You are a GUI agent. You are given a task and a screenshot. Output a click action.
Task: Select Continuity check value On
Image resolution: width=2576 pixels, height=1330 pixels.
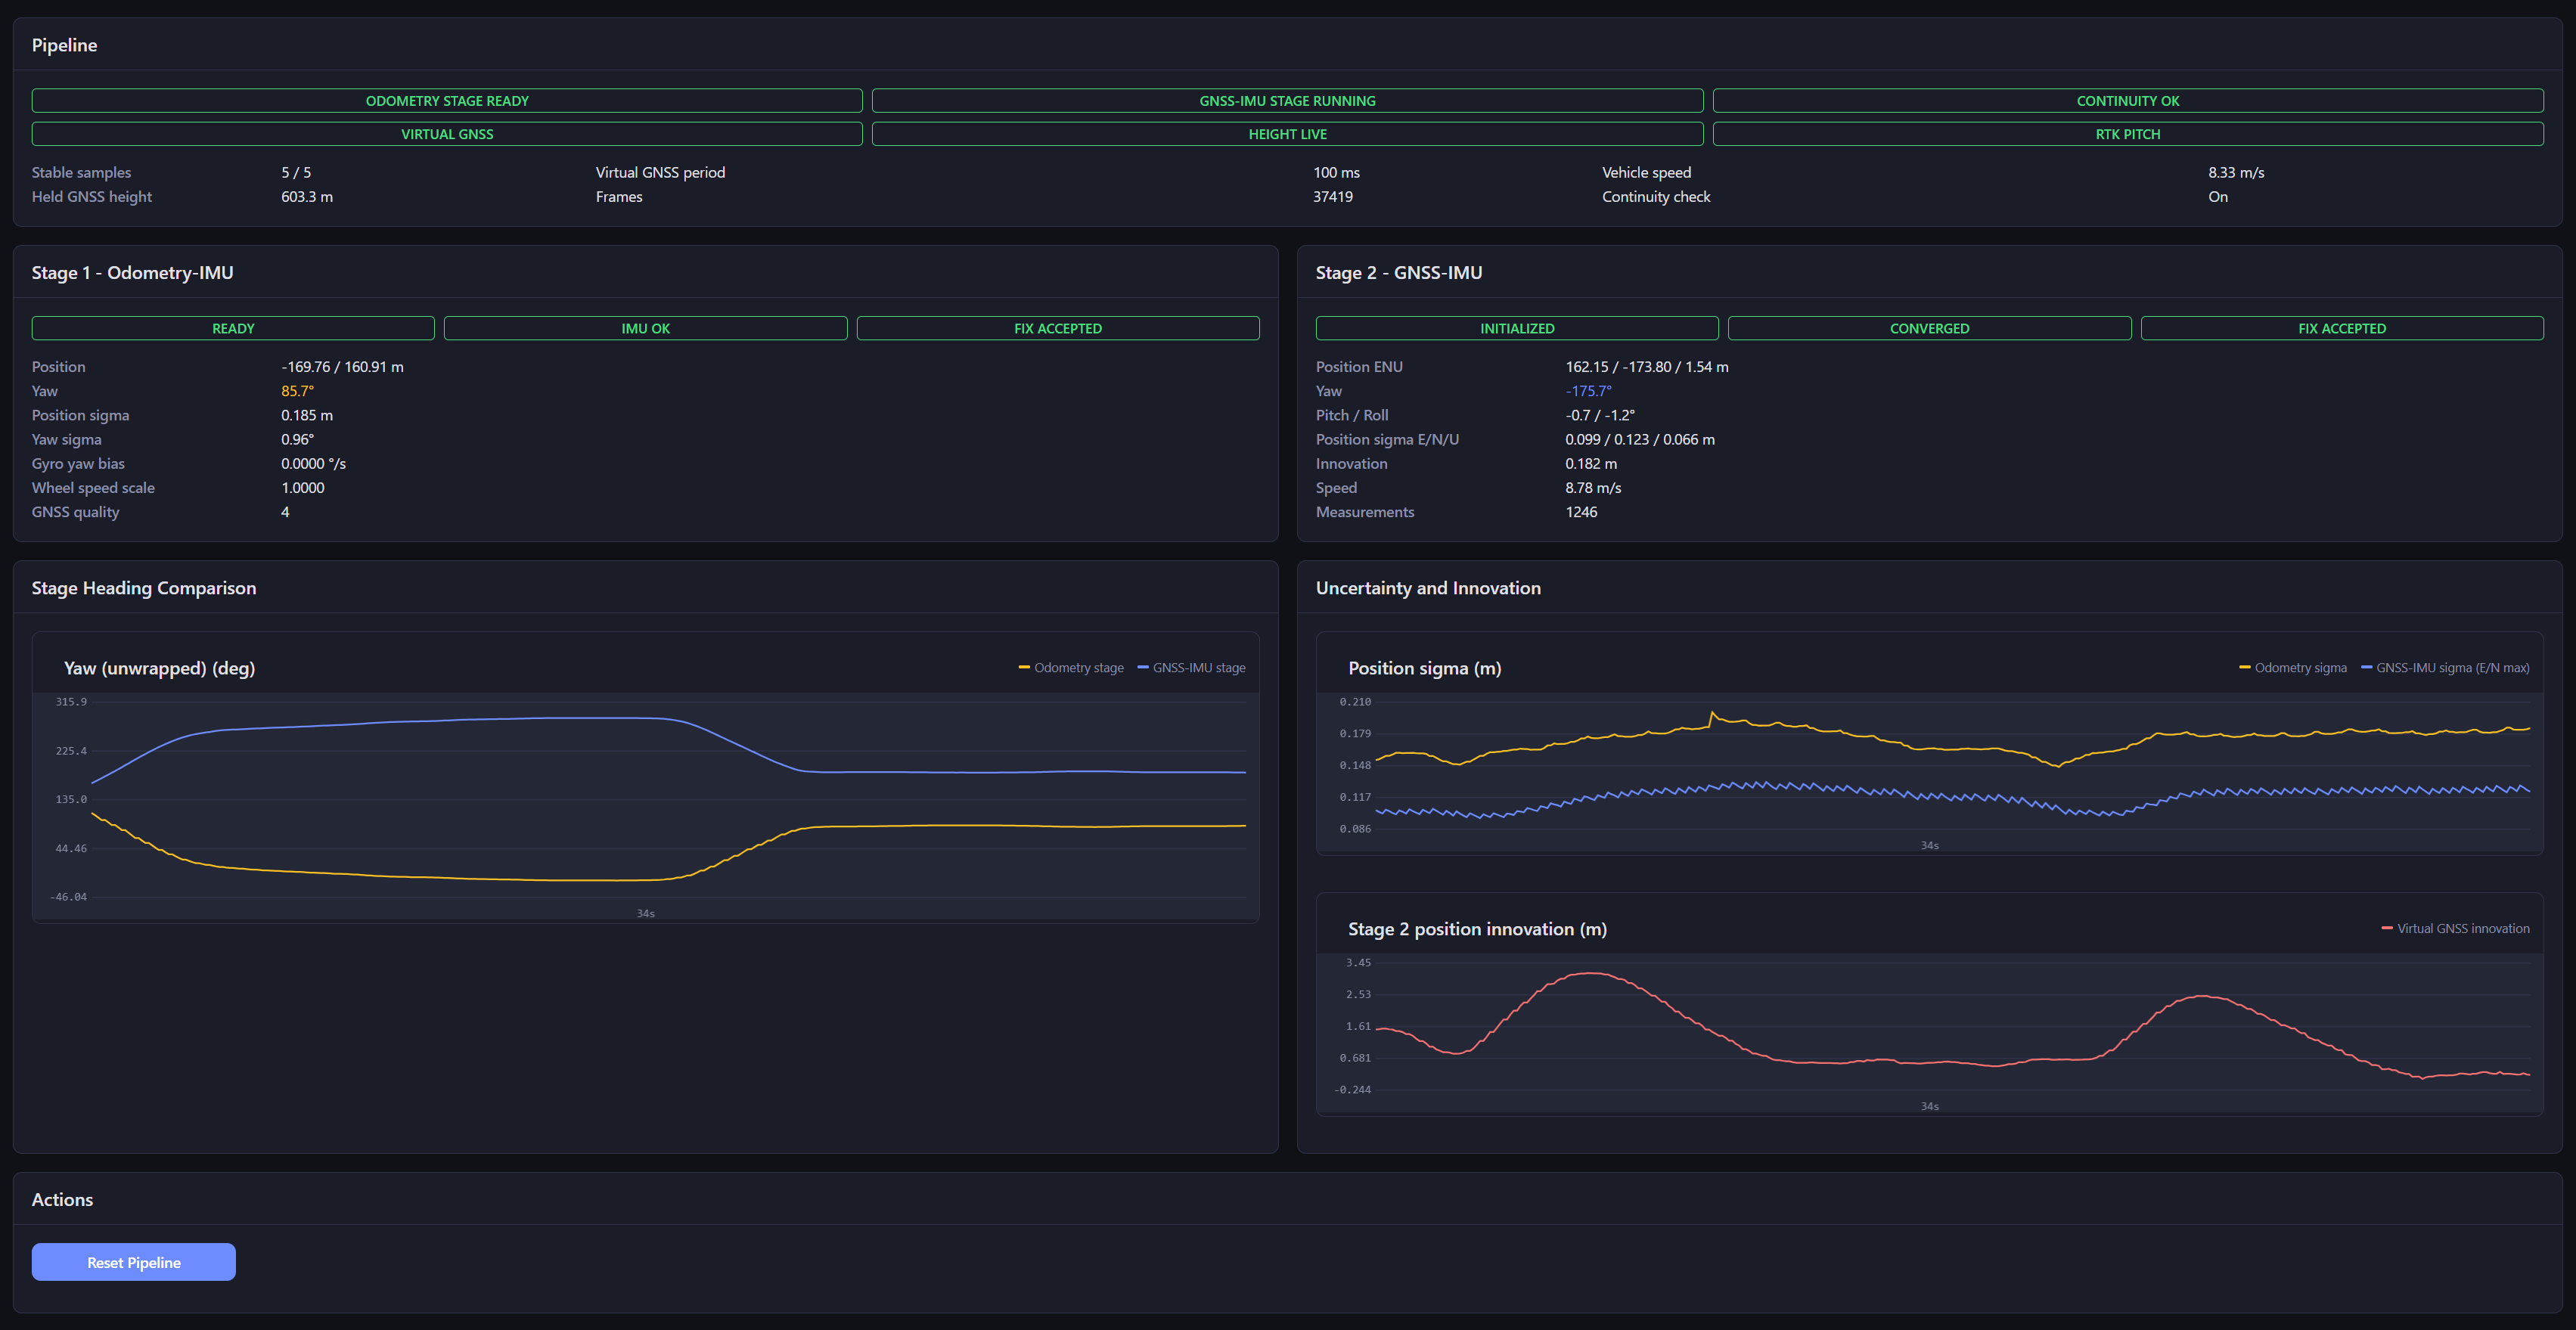point(2218,197)
